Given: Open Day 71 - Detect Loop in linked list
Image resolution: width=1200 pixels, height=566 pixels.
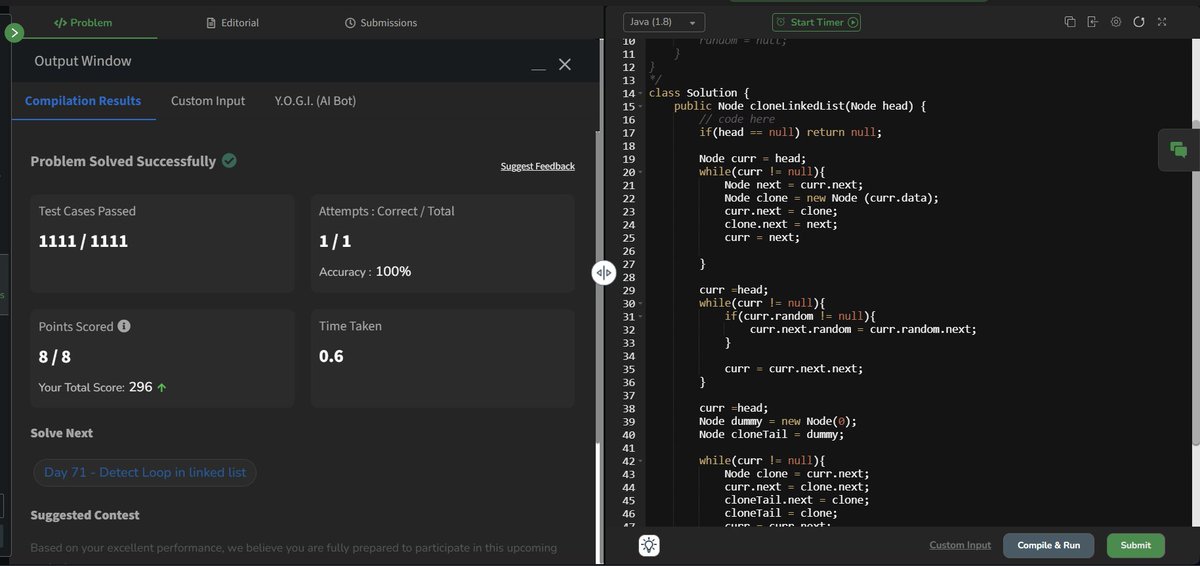Looking at the screenshot, I should click(x=145, y=472).
